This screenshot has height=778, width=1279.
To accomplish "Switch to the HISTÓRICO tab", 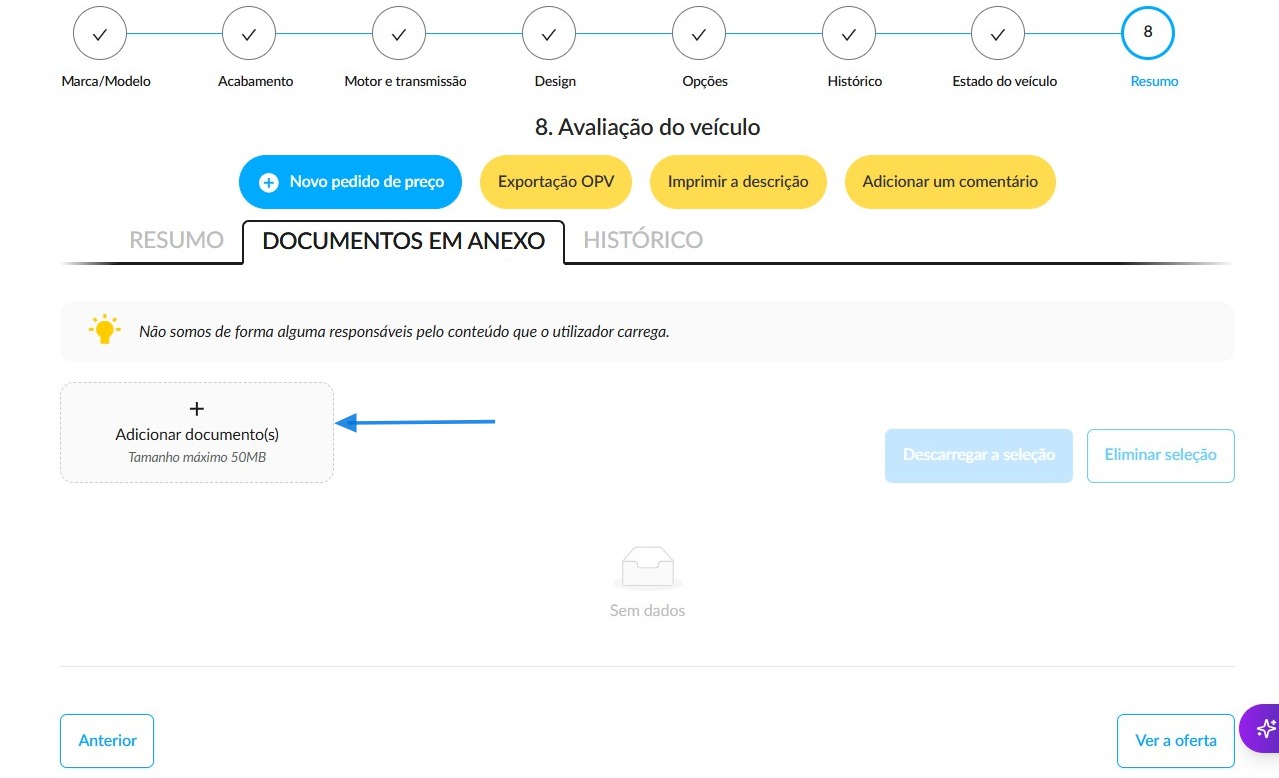I will click(x=643, y=240).
